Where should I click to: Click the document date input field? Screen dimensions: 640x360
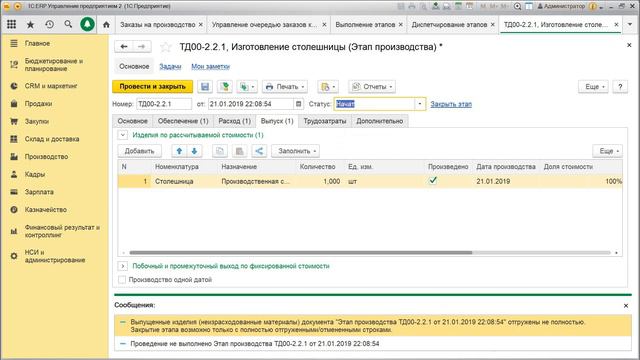251,104
